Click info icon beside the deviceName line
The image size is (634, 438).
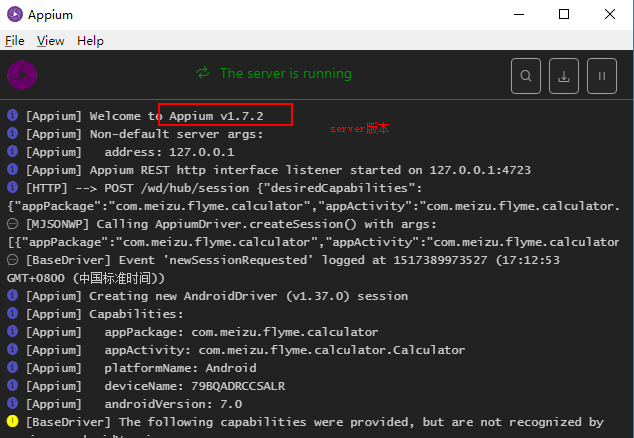(13, 385)
